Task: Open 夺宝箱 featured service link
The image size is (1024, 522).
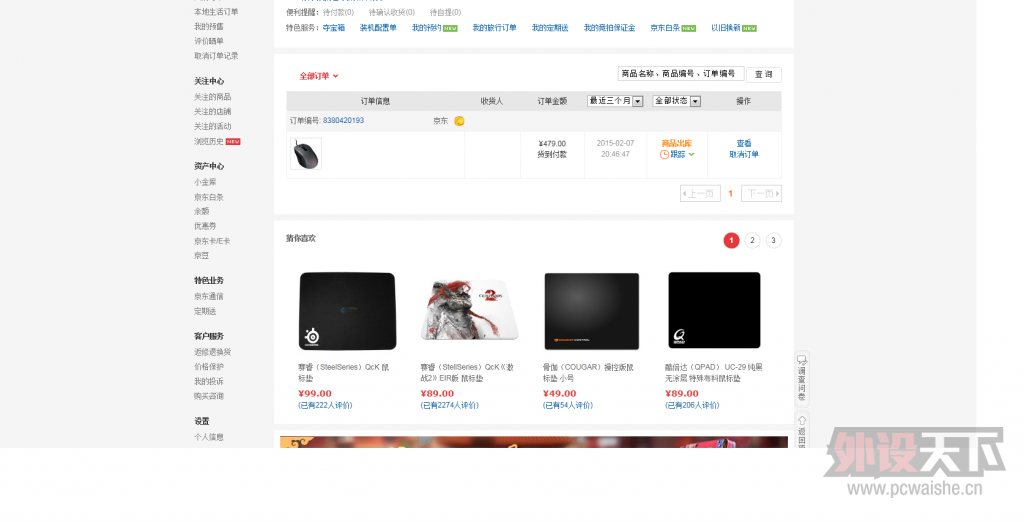Action: [x=334, y=28]
